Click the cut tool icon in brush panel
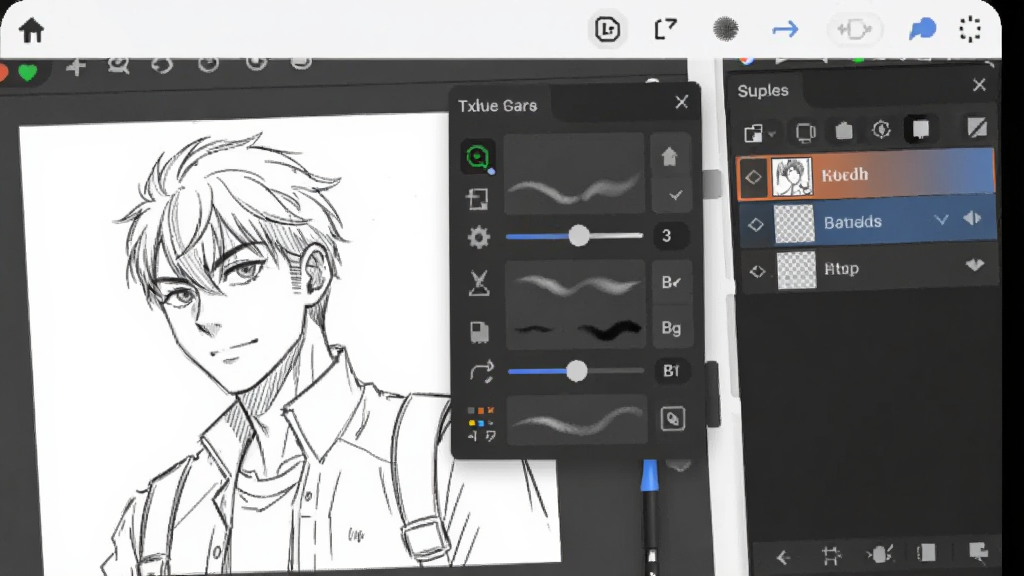Image resolution: width=1024 pixels, height=576 pixels. click(x=479, y=283)
